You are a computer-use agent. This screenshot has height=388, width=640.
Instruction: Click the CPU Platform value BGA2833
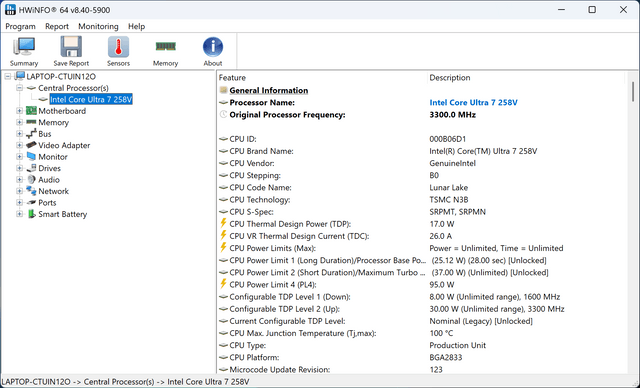click(446, 358)
